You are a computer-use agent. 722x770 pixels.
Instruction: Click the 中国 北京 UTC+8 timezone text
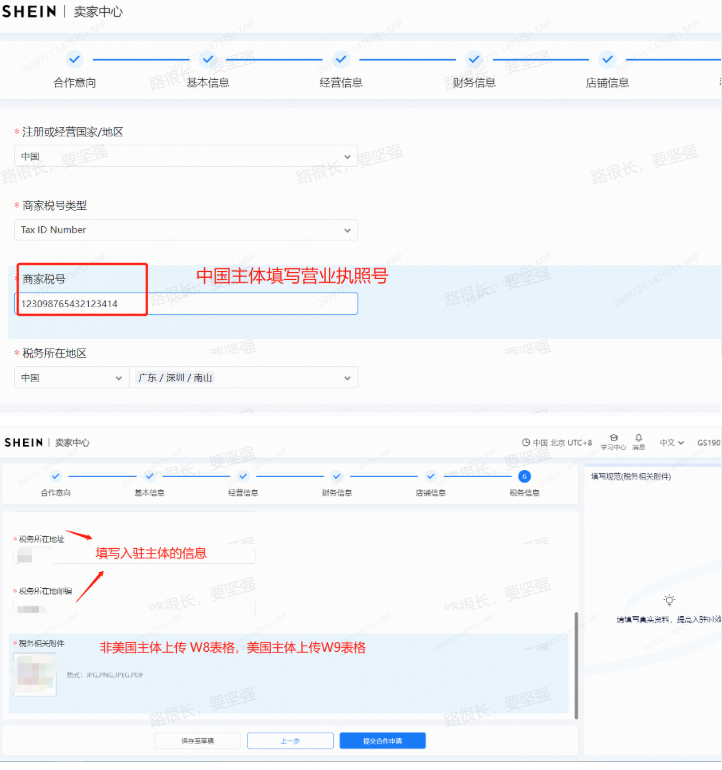coord(562,442)
